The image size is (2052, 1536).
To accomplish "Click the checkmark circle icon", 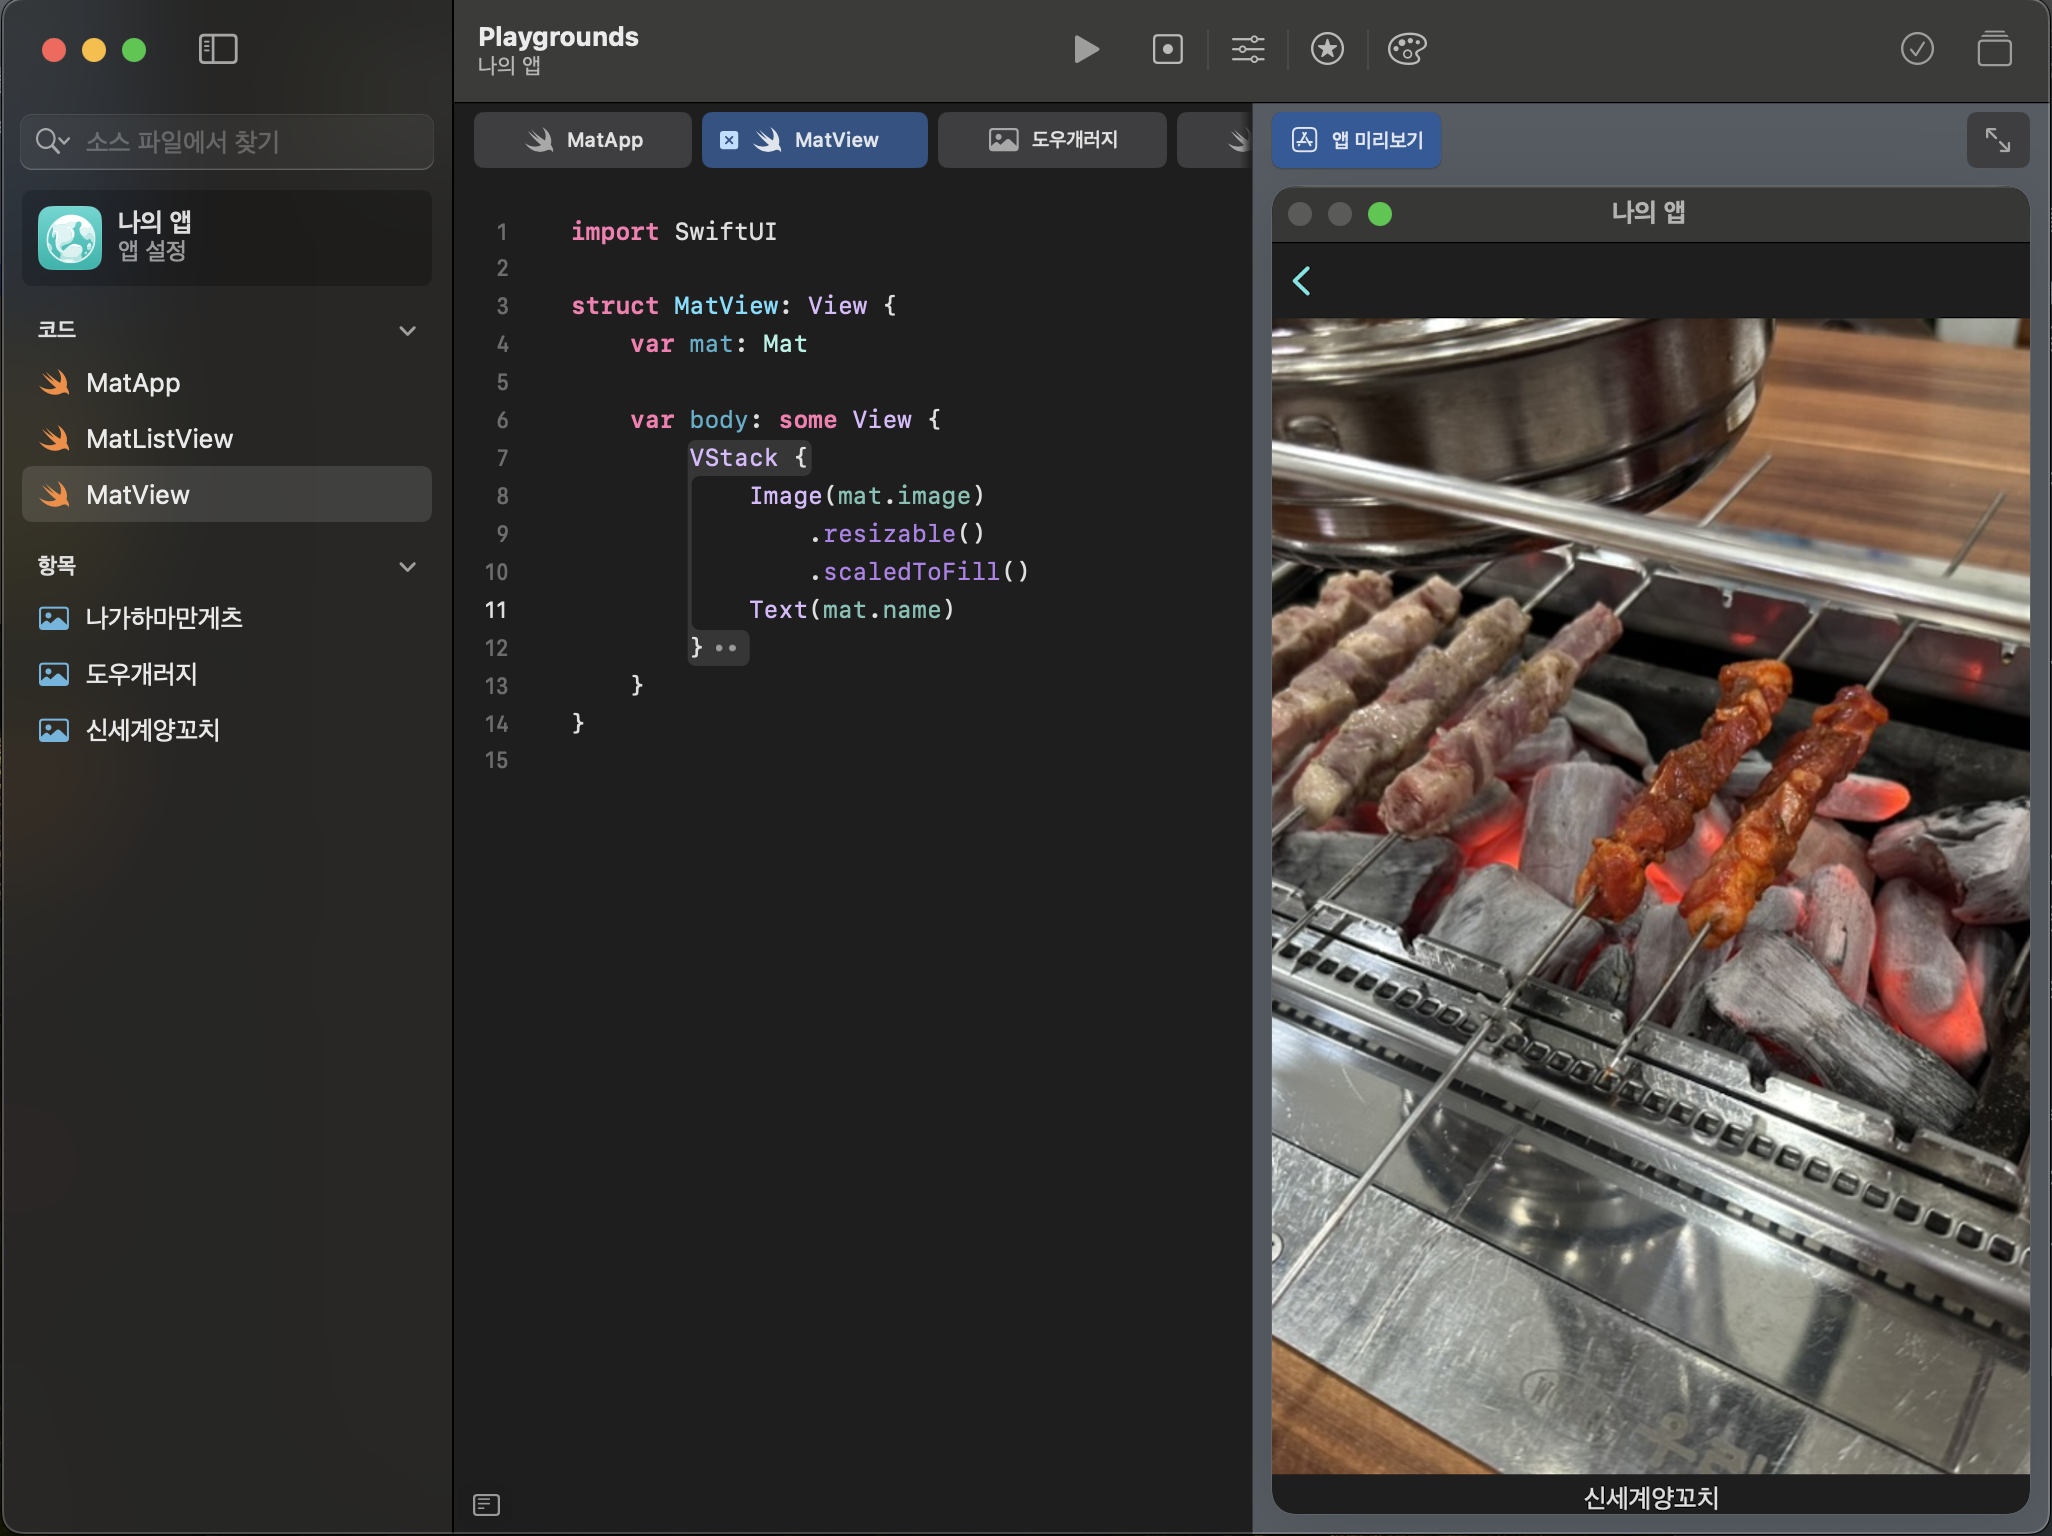I will pos(1916,49).
